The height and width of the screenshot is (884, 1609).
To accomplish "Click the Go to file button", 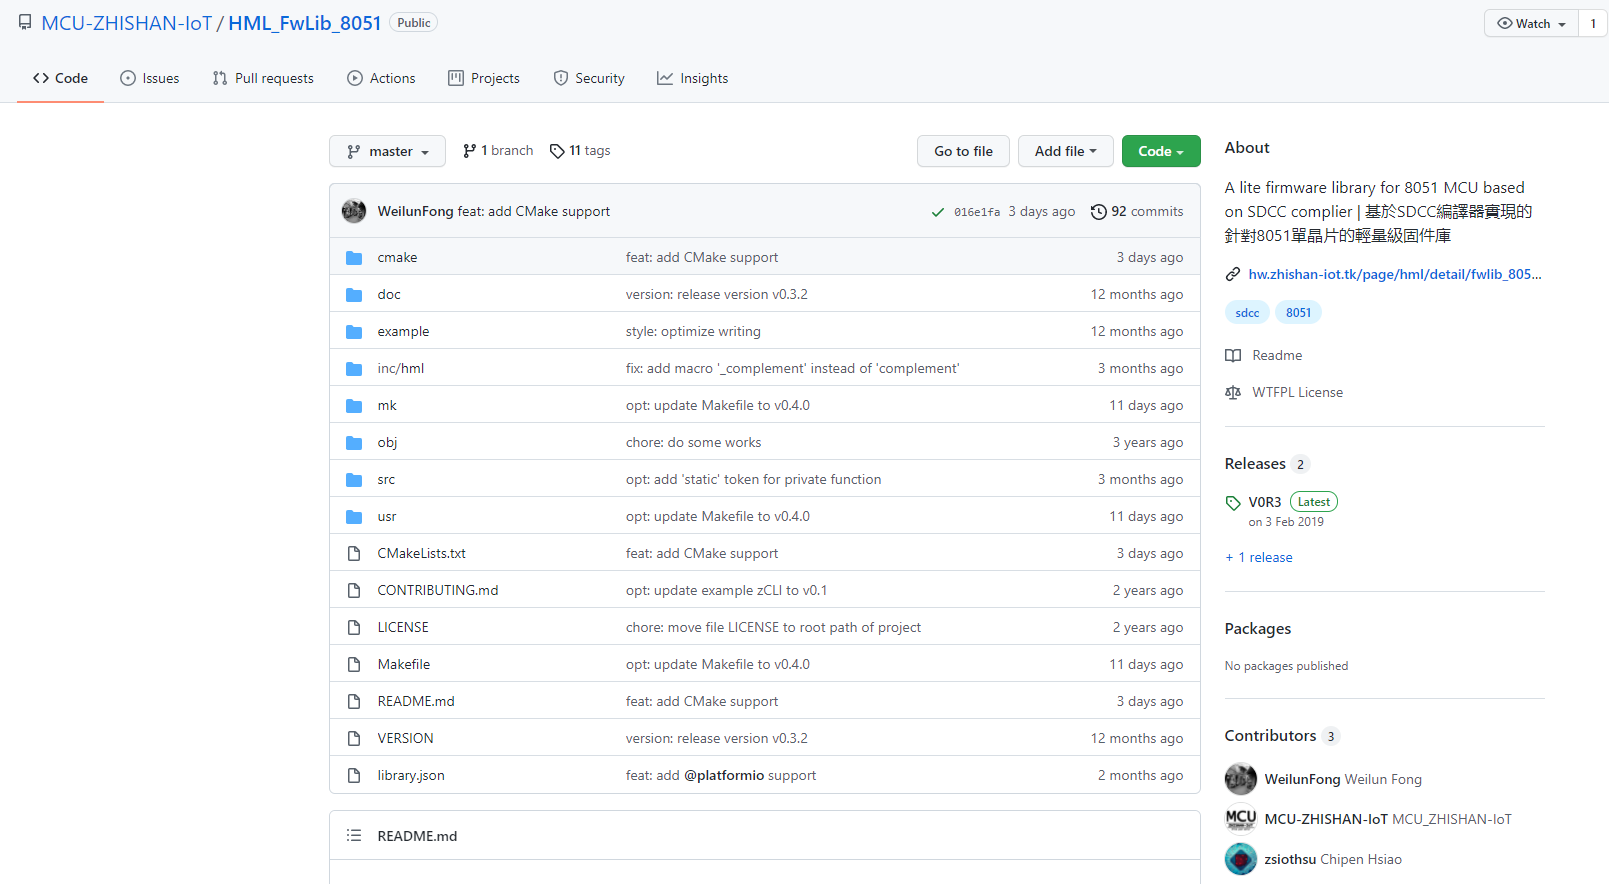I will click(963, 151).
